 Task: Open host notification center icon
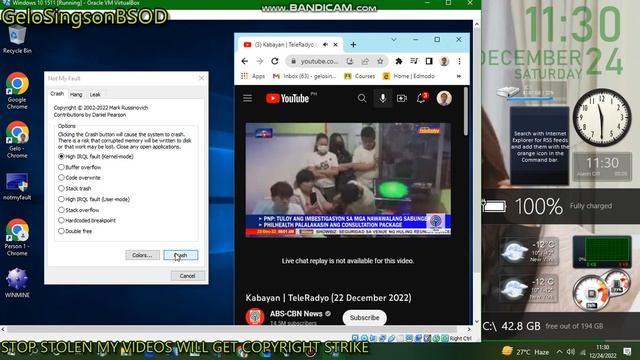click(627, 351)
